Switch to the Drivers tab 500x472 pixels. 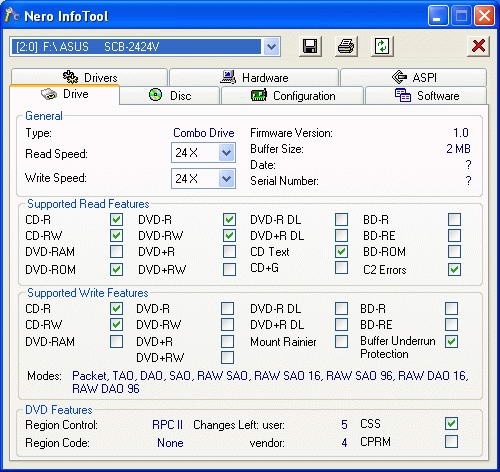click(89, 77)
